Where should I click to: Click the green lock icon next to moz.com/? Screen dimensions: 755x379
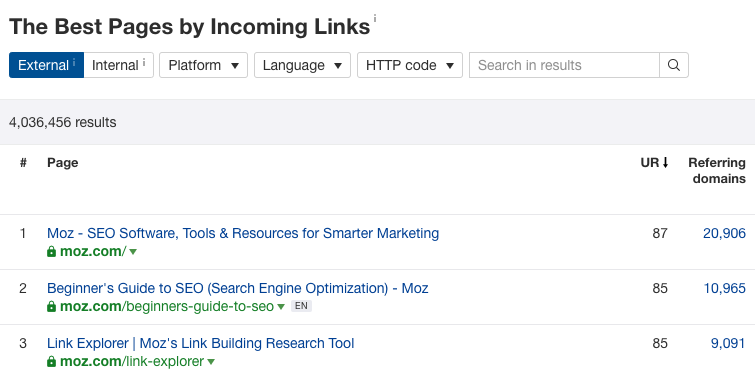52,251
